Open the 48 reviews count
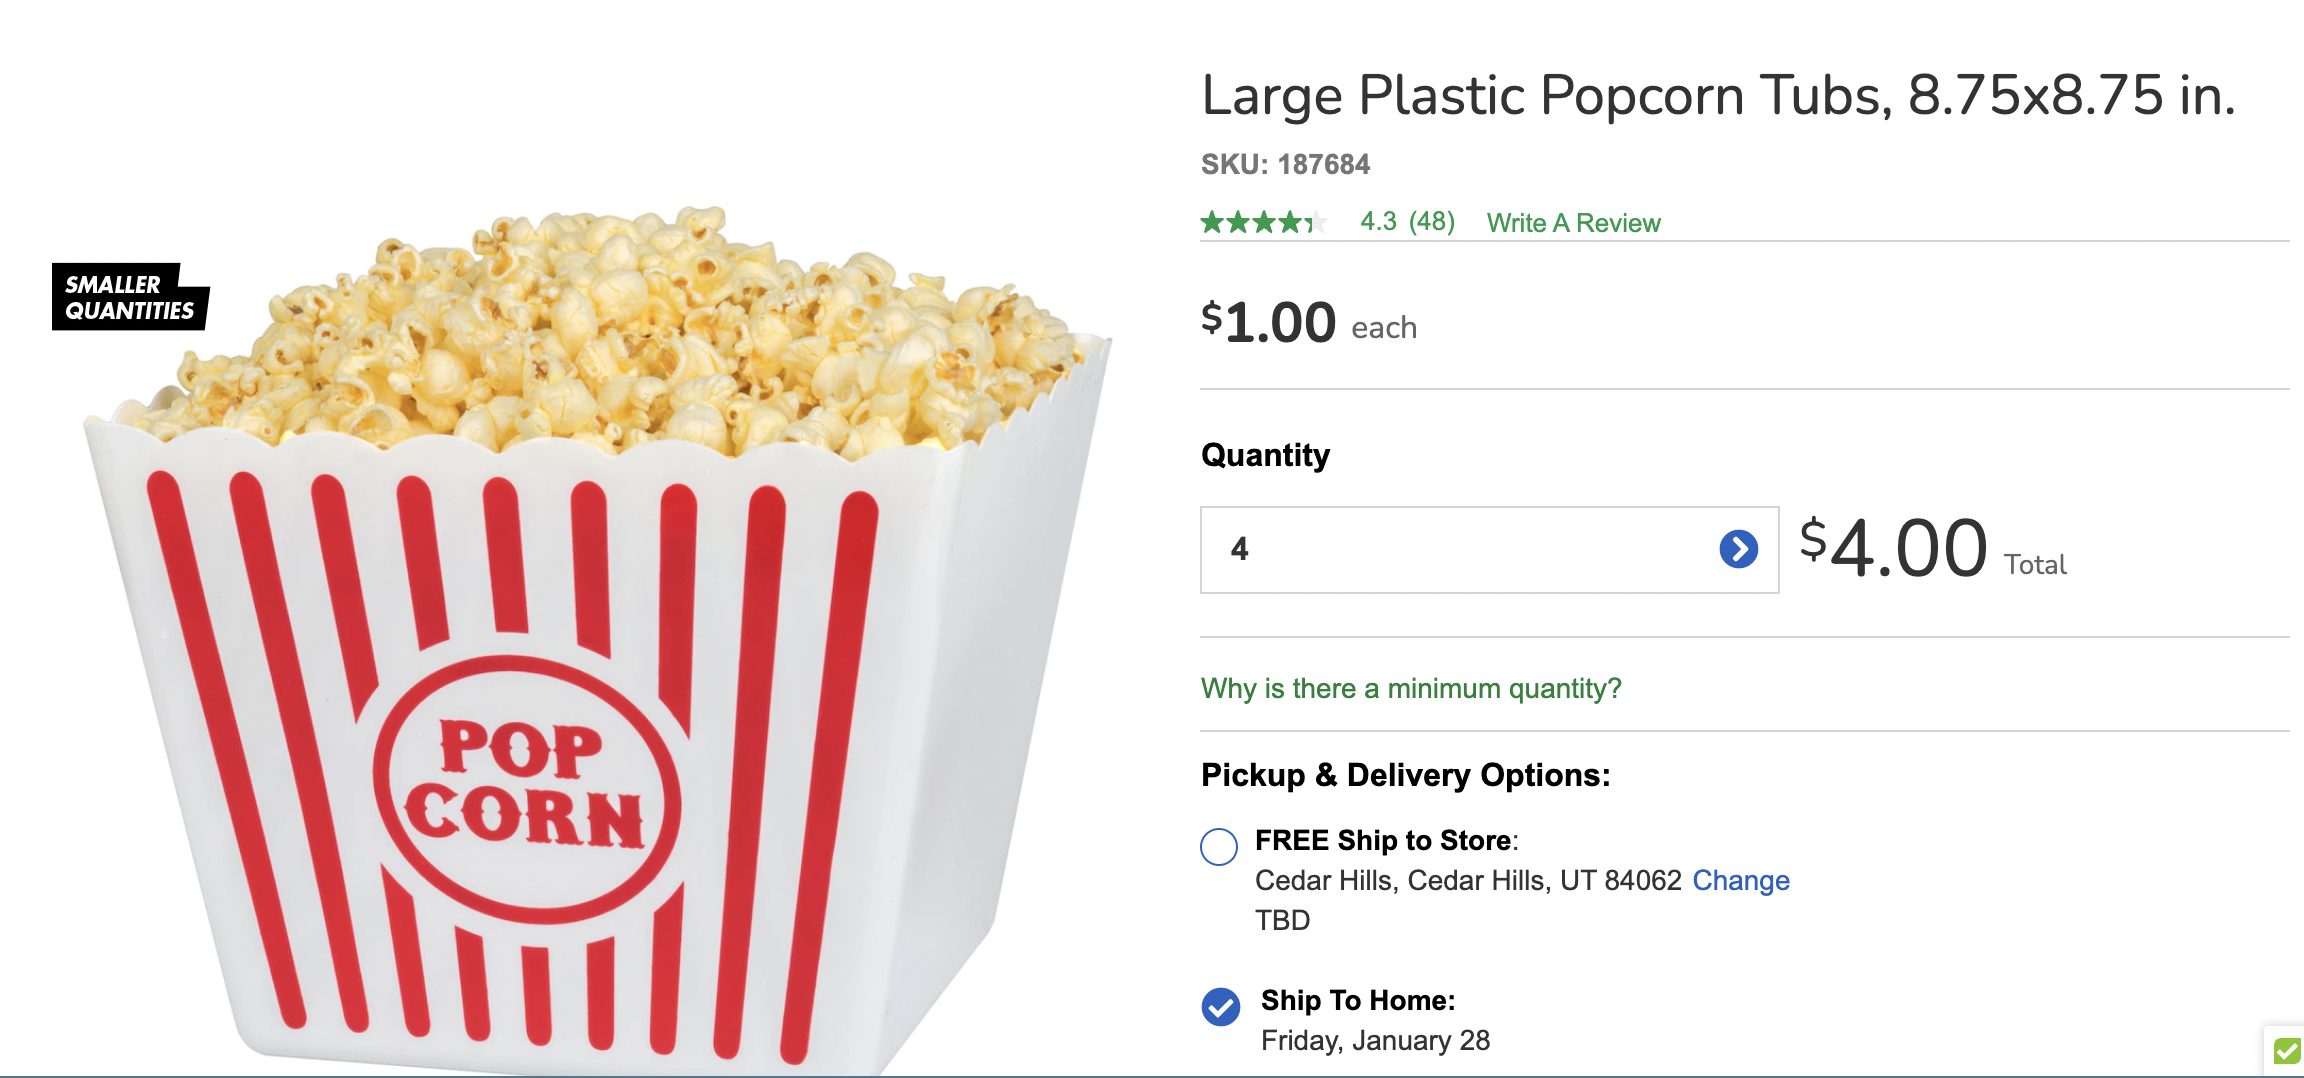The width and height of the screenshot is (2304, 1078). [x=1431, y=222]
